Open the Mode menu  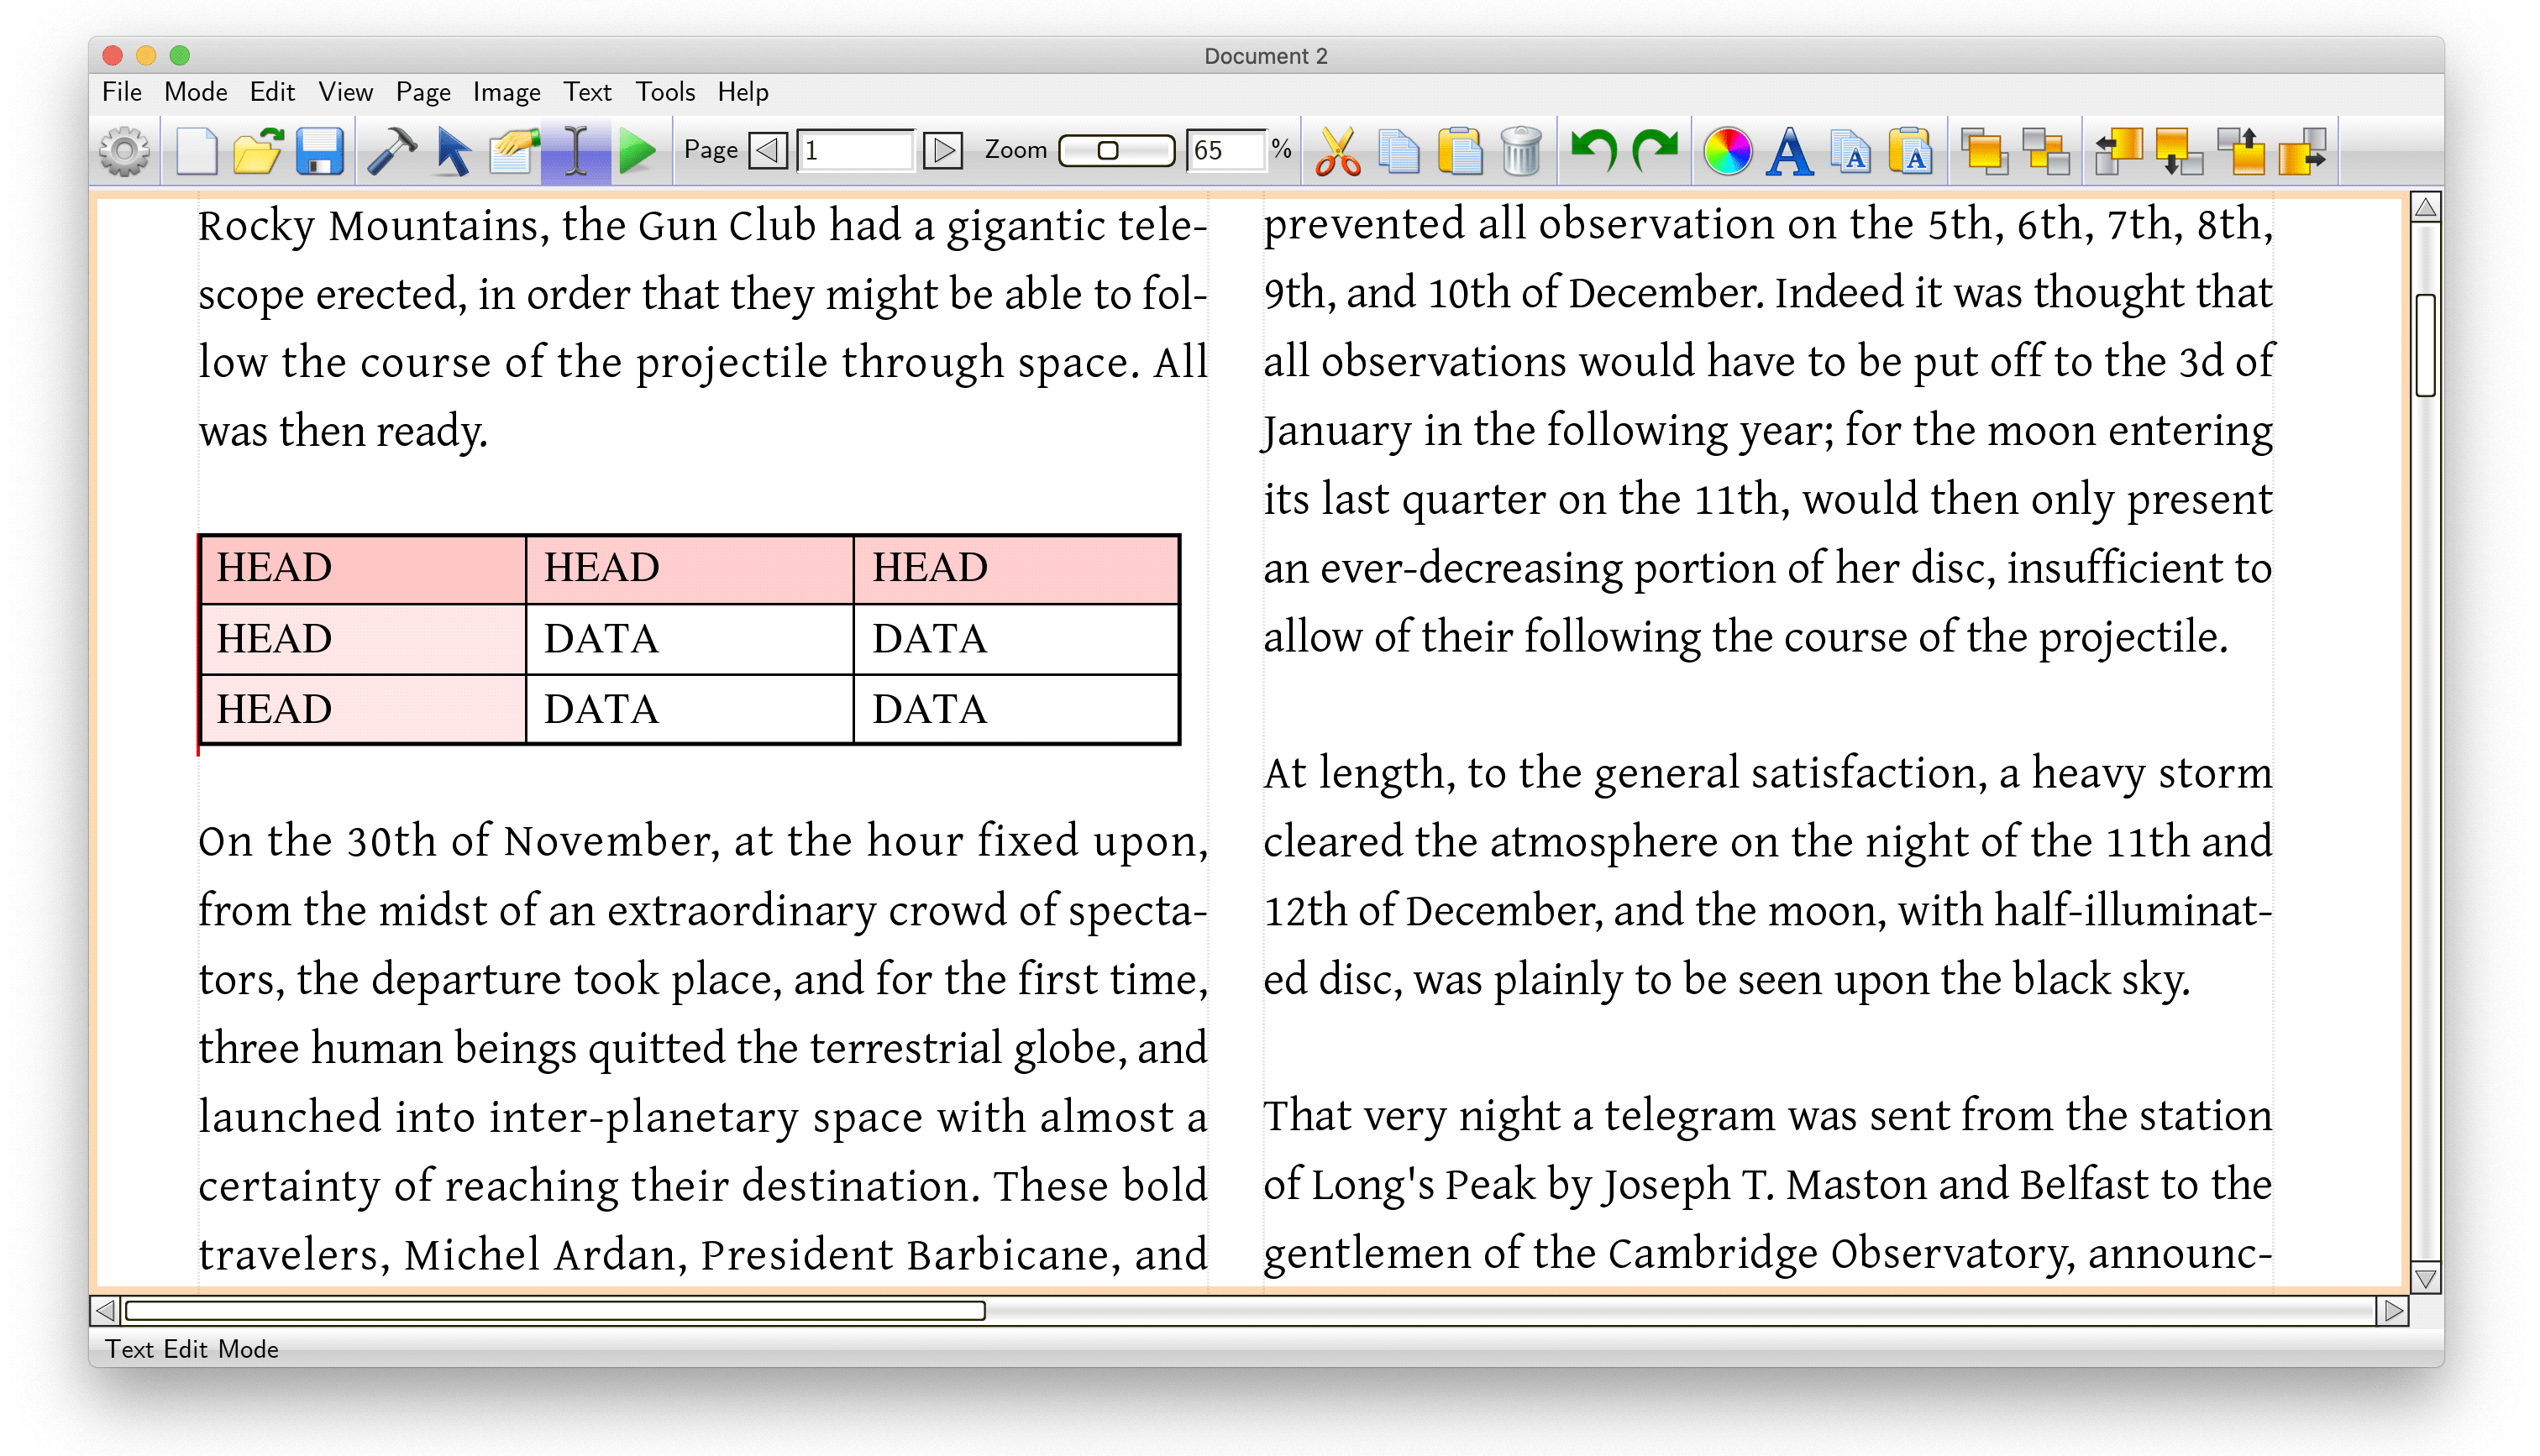(x=196, y=92)
